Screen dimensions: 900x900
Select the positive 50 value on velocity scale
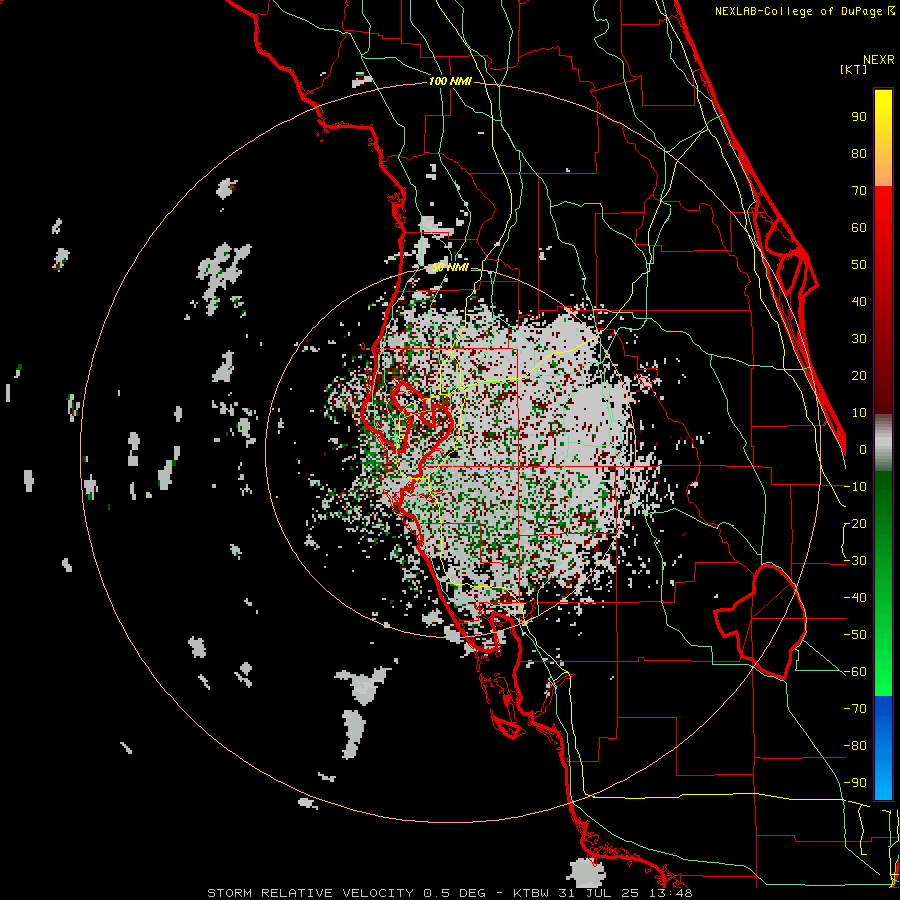859,265
